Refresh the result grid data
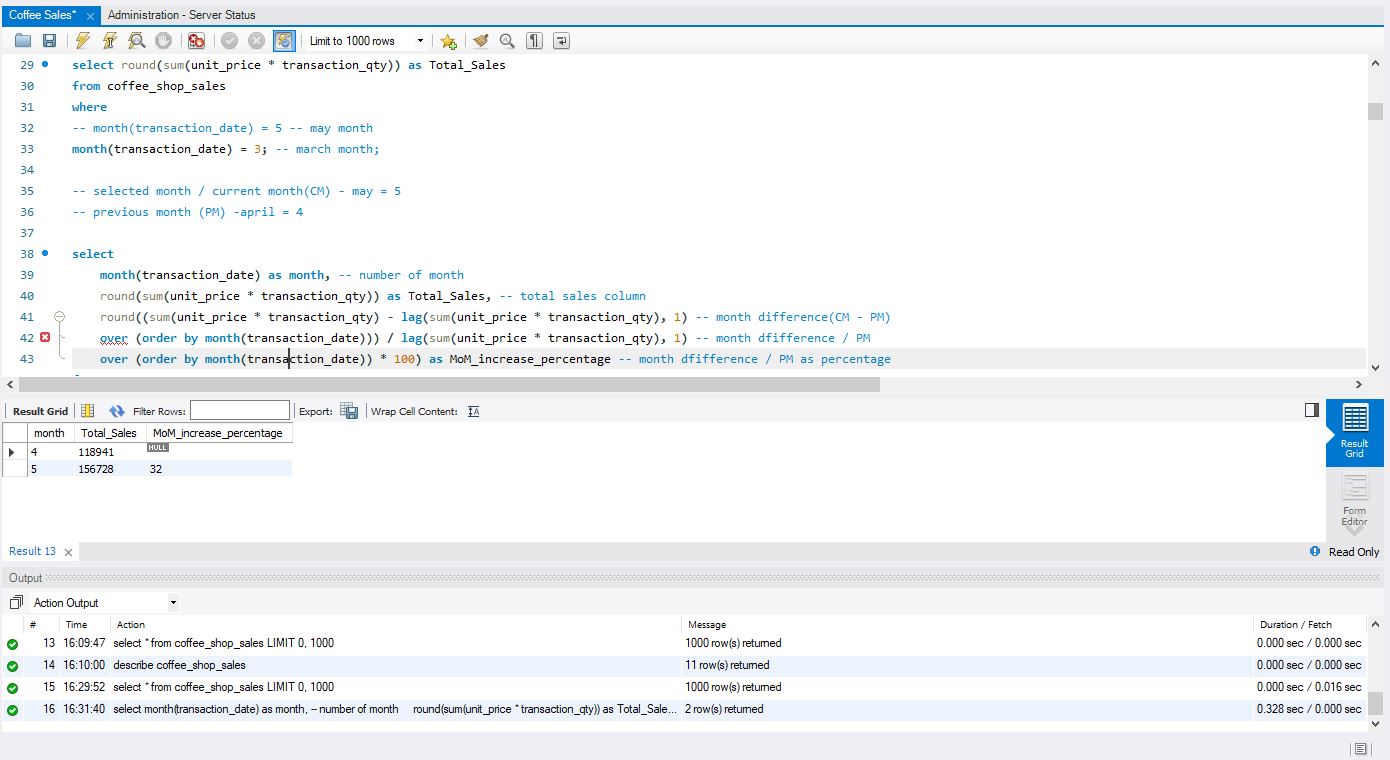1390x760 pixels. pyautogui.click(x=117, y=411)
